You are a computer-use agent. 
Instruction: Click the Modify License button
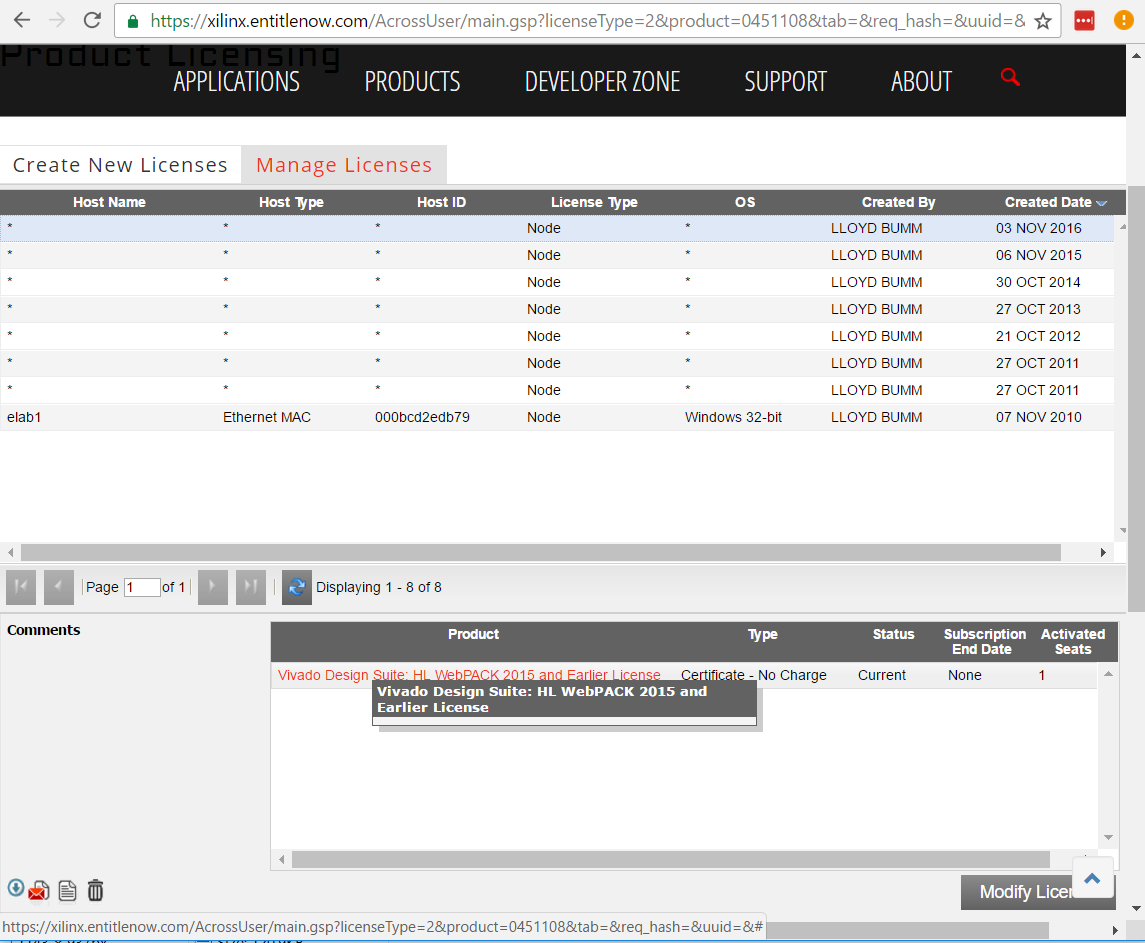(x=1038, y=892)
